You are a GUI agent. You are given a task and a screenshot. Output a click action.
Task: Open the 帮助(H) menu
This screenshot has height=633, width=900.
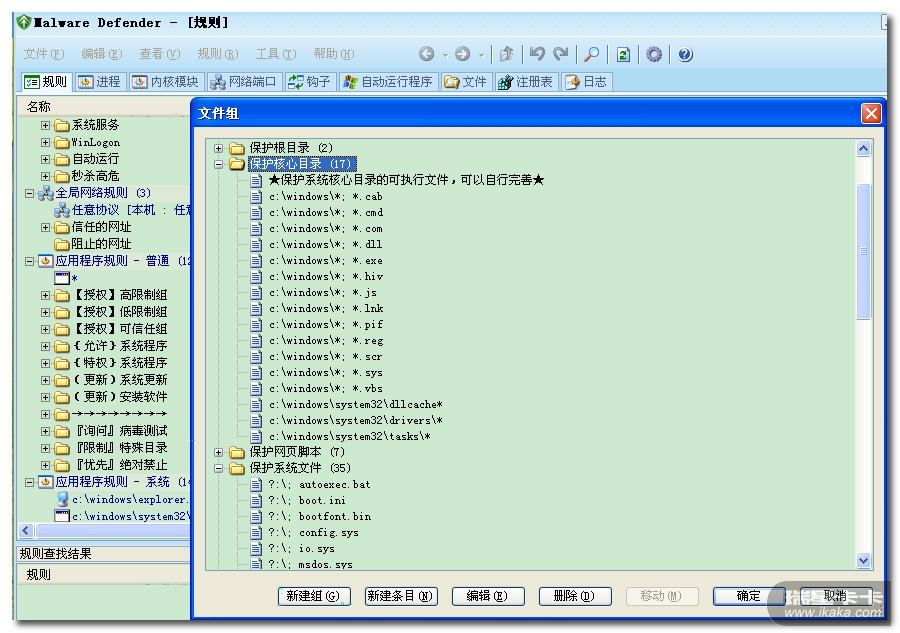[333, 54]
